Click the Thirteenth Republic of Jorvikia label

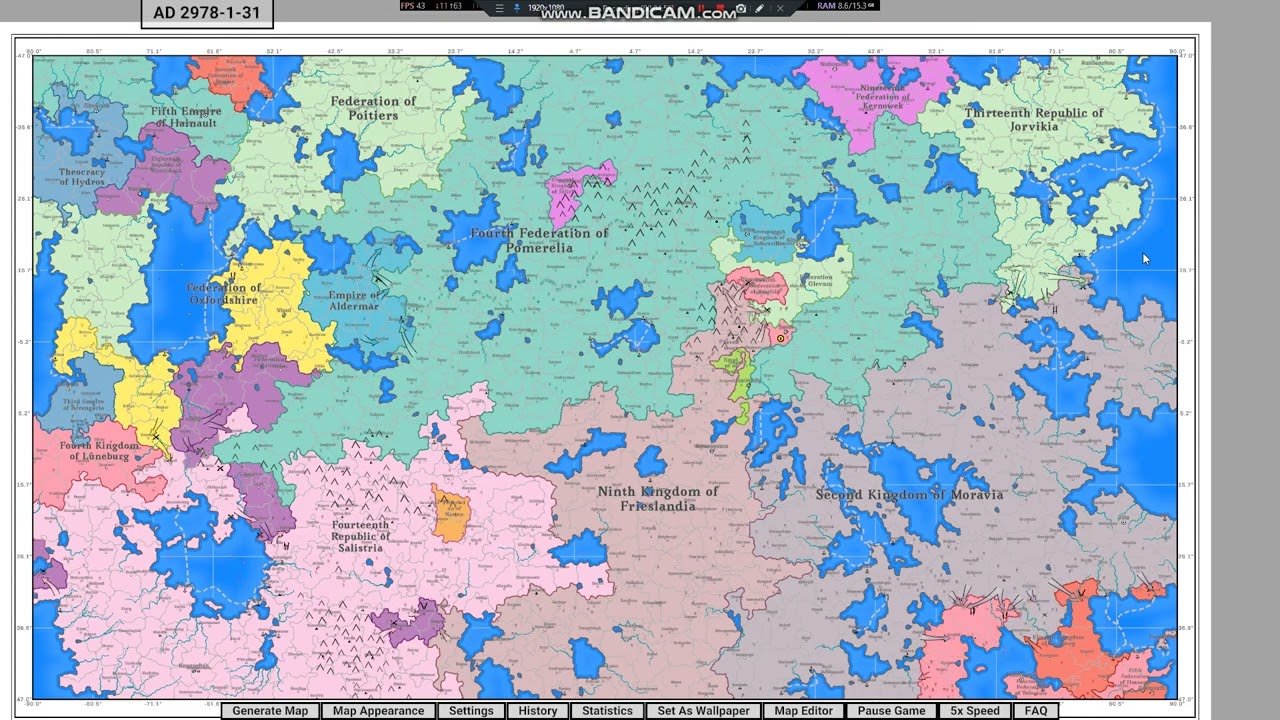[x=1034, y=120]
